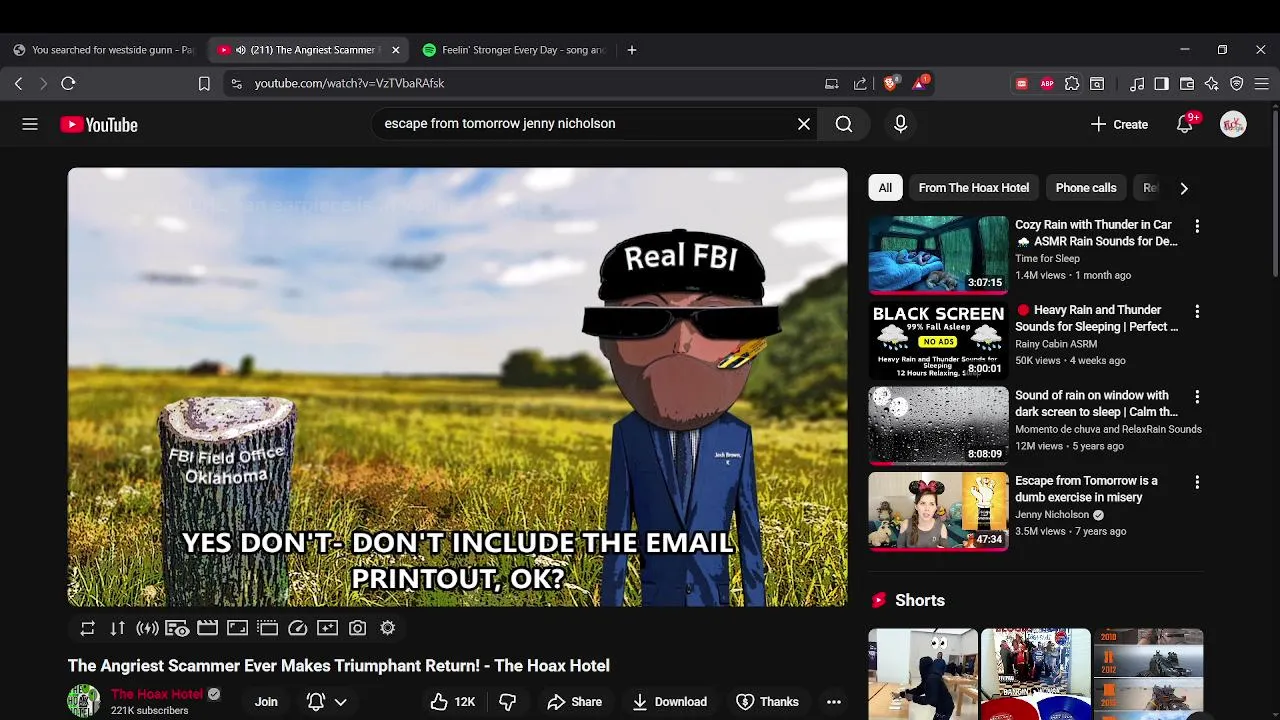The height and width of the screenshot is (720, 1280).
Task: Take a screenshot with the camera icon
Action: (x=357, y=628)
